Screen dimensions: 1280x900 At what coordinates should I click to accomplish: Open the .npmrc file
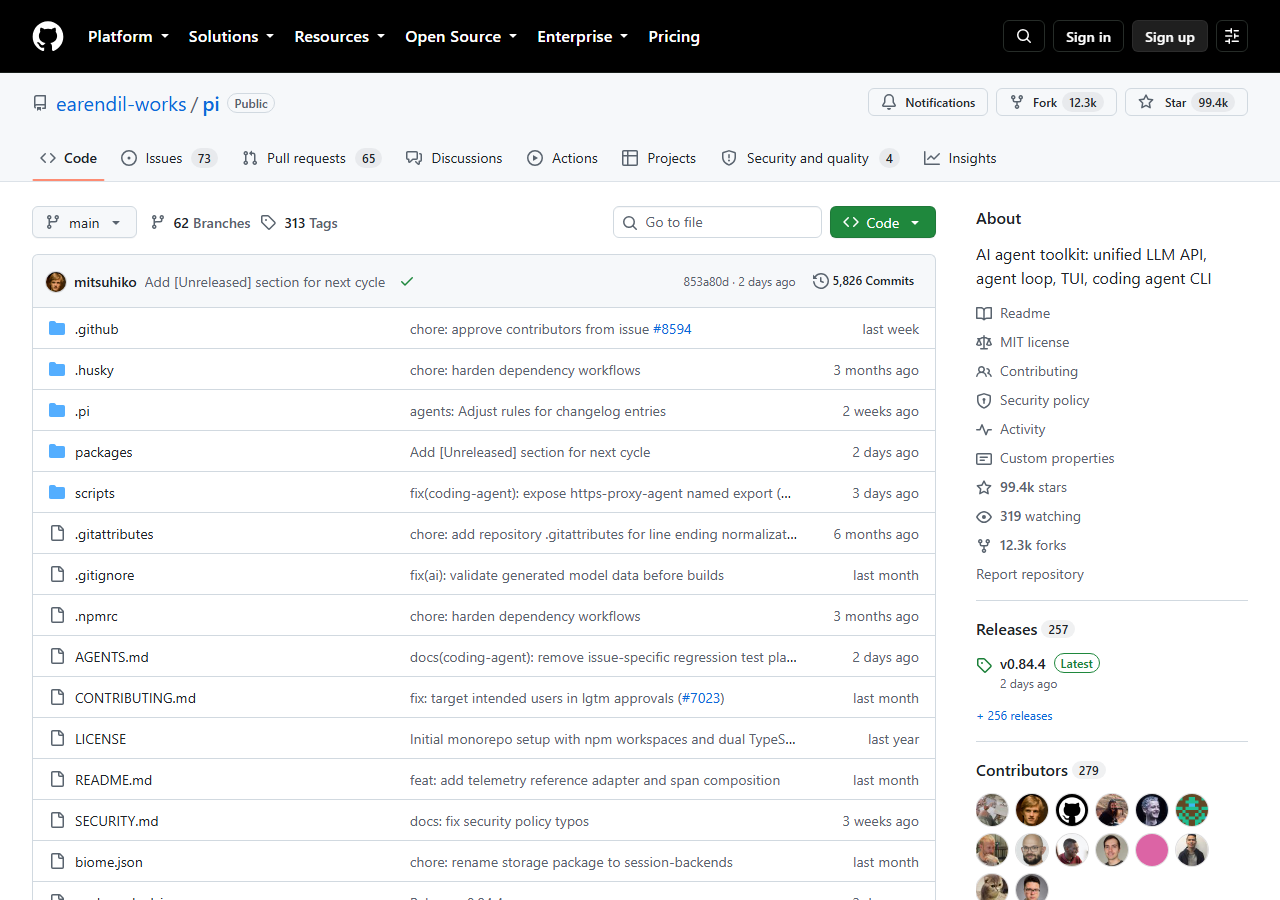pyautogui.click(x=96, y=616)
